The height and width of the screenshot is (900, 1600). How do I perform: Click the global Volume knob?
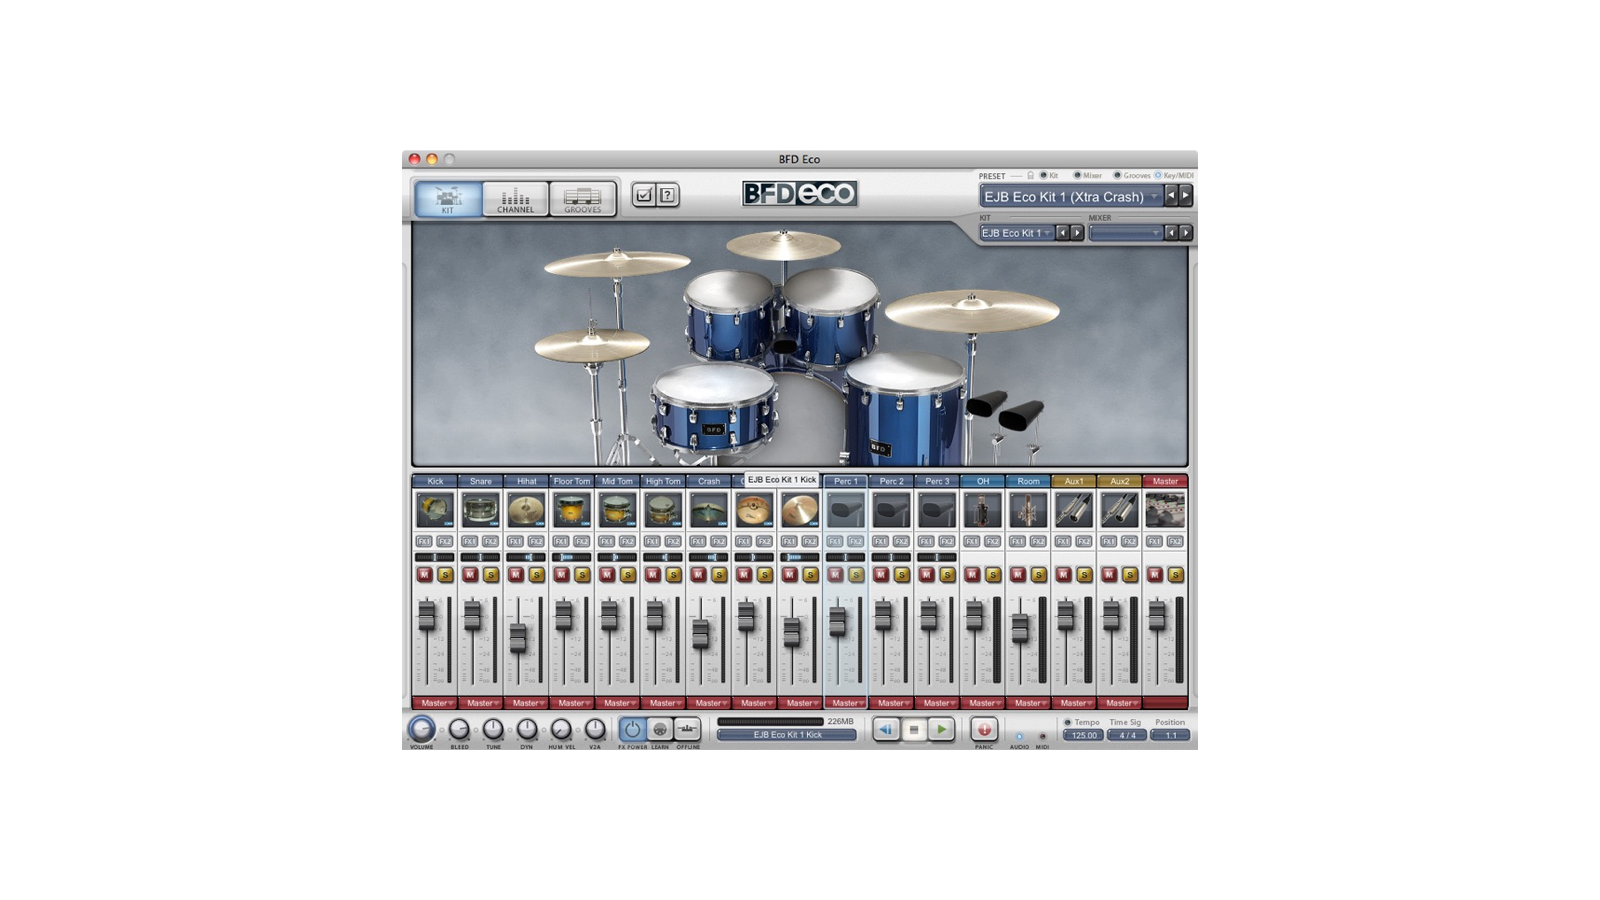pyautogui.click(x=422, y=729)
